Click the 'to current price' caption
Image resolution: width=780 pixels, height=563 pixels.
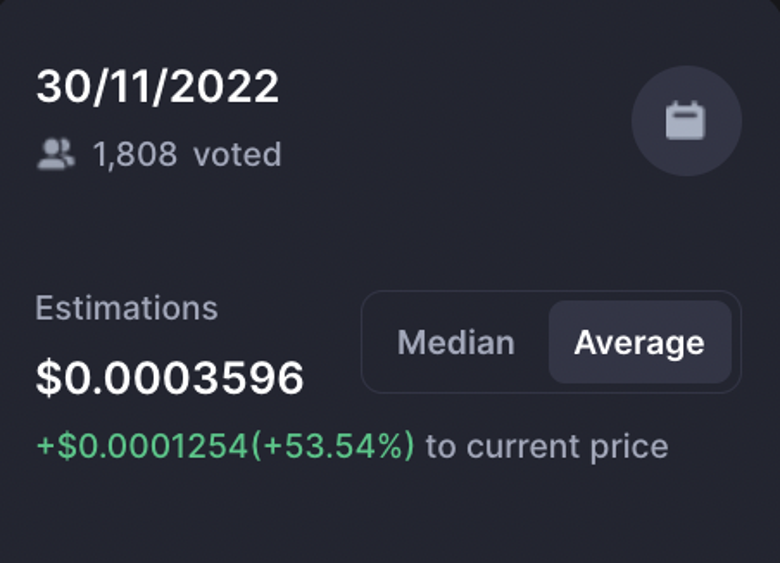547,447
